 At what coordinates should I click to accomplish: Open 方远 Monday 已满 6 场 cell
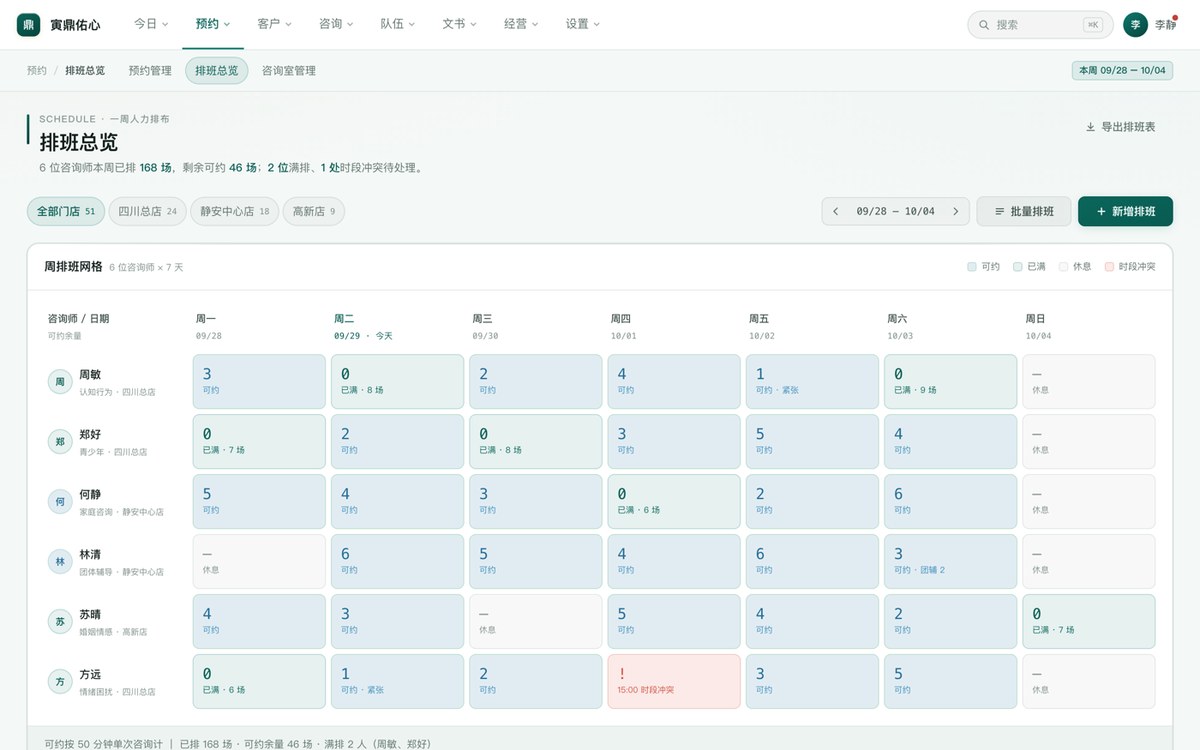(x=259, y=681)
